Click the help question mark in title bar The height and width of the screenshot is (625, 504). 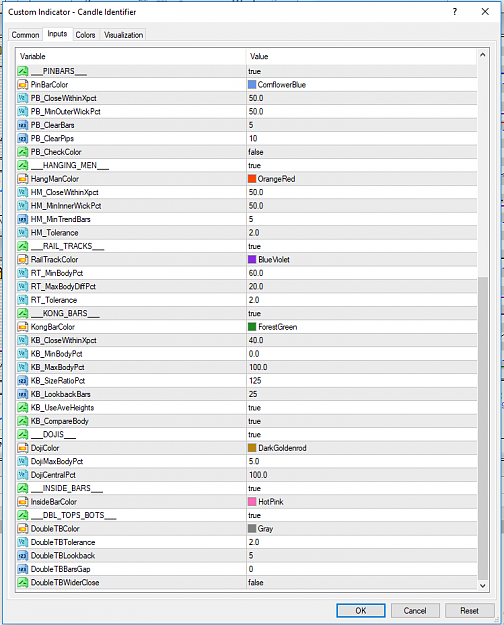click(455, 12)
